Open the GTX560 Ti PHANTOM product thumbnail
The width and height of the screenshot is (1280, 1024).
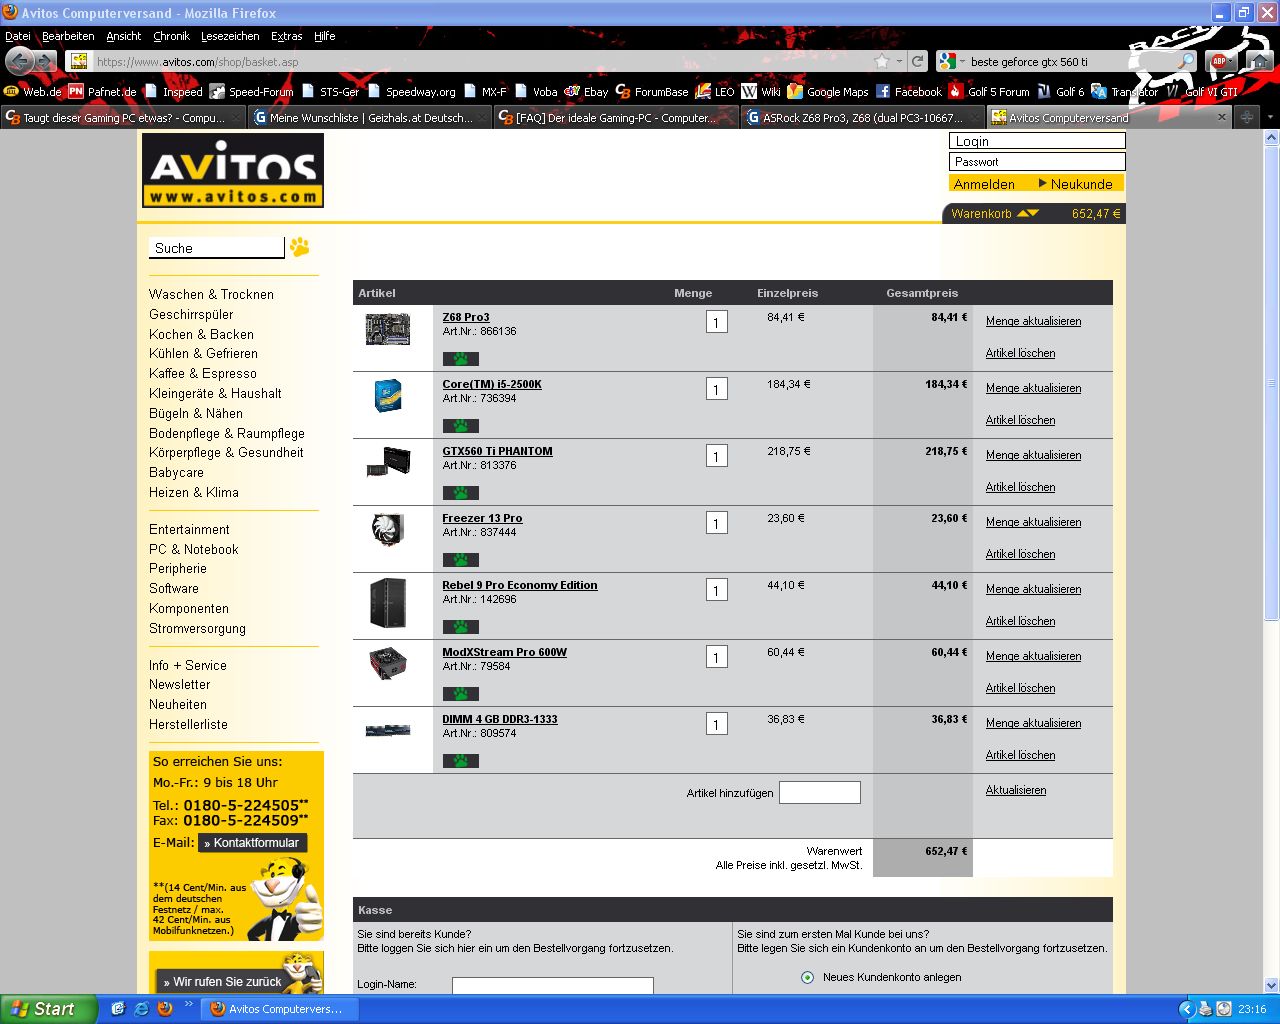coord(389,463)
